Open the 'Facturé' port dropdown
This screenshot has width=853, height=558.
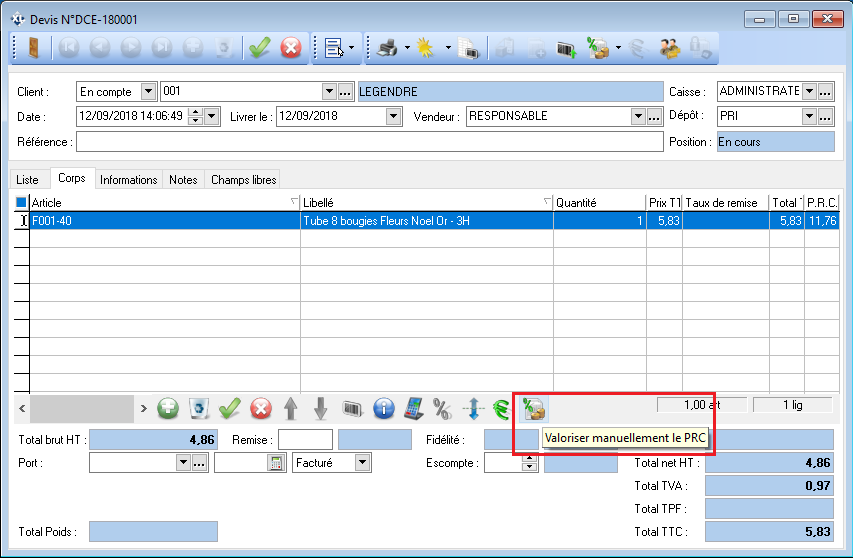point(362,463)
